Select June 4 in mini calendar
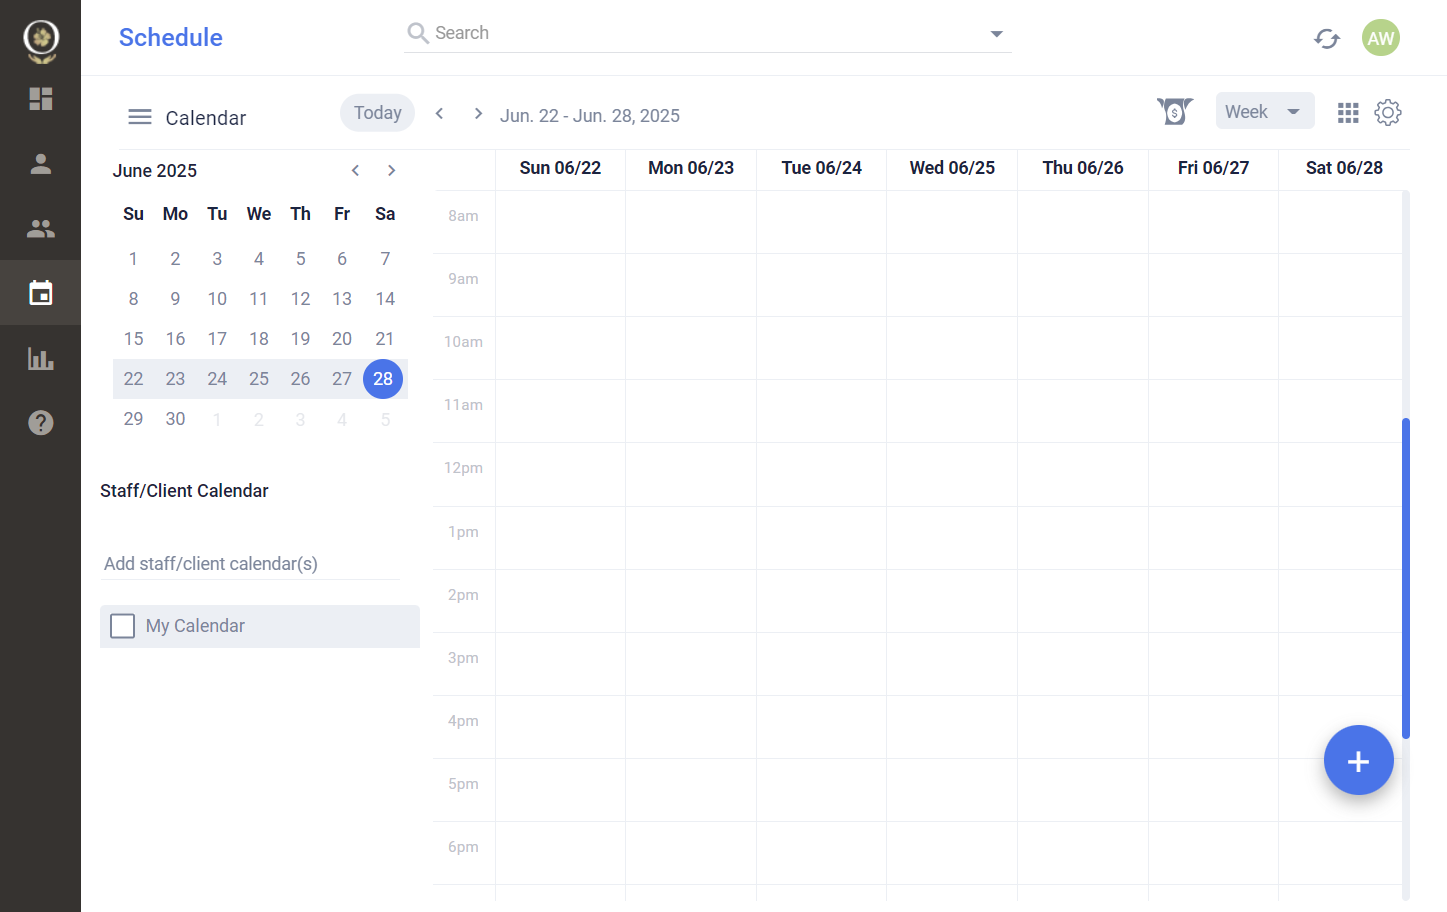1447x912 pixels. coord(259,259)
